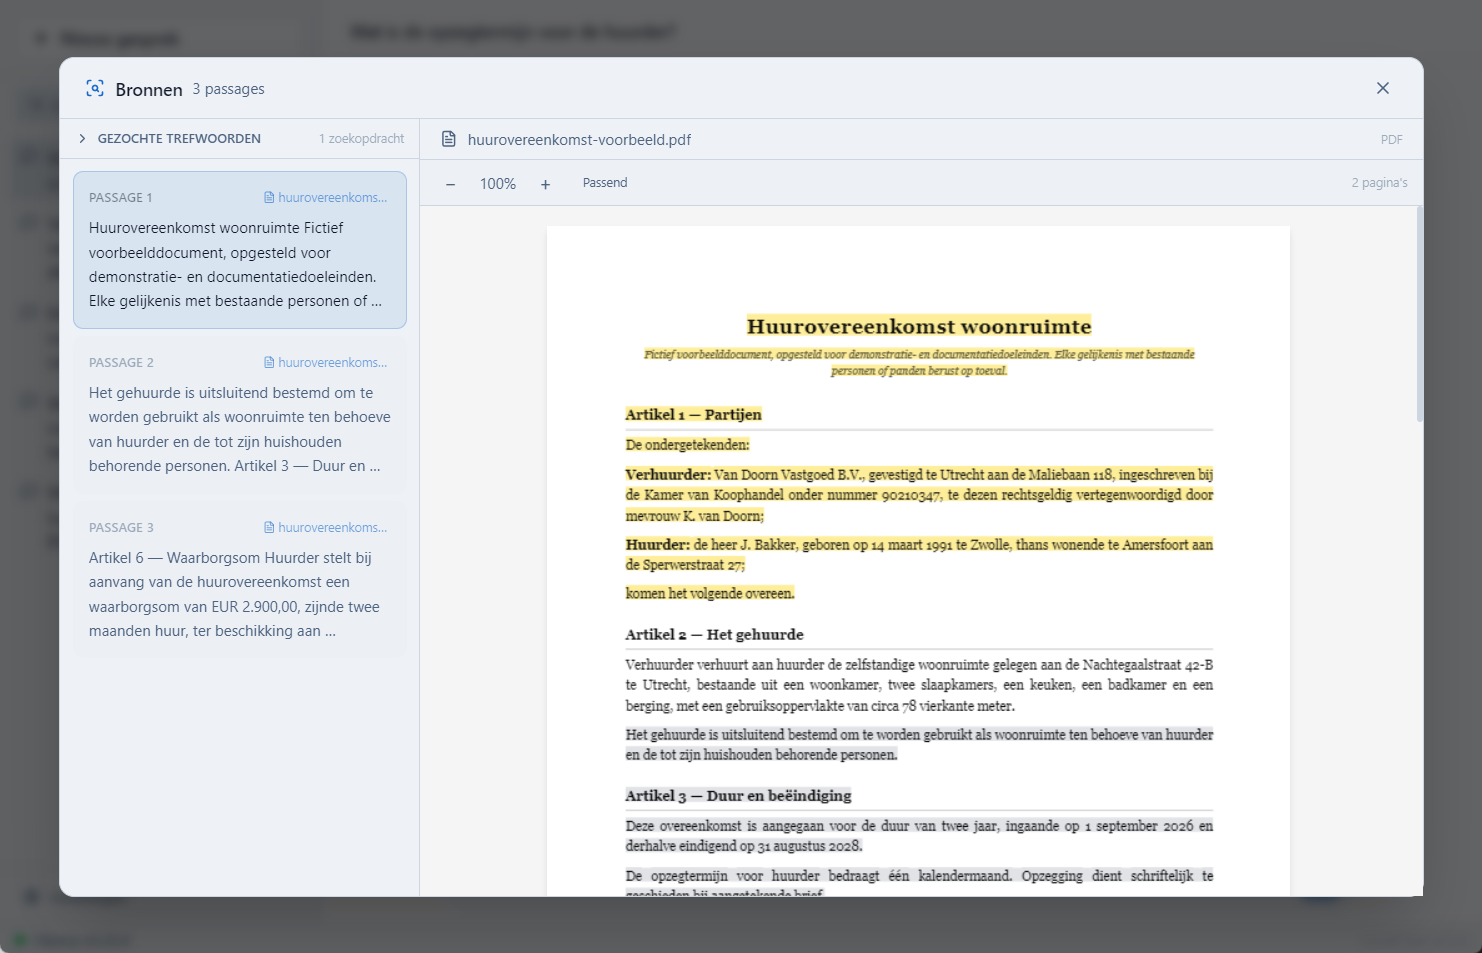Zoom out with the minus button
The image size is (1482, 953).
[451, 184]
